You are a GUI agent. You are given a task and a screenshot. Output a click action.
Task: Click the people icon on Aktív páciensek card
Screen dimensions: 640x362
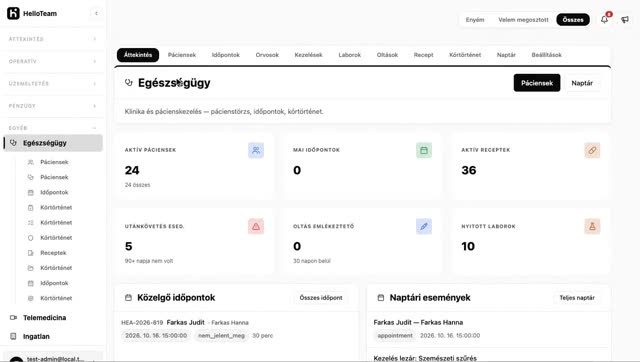point(256,150)
